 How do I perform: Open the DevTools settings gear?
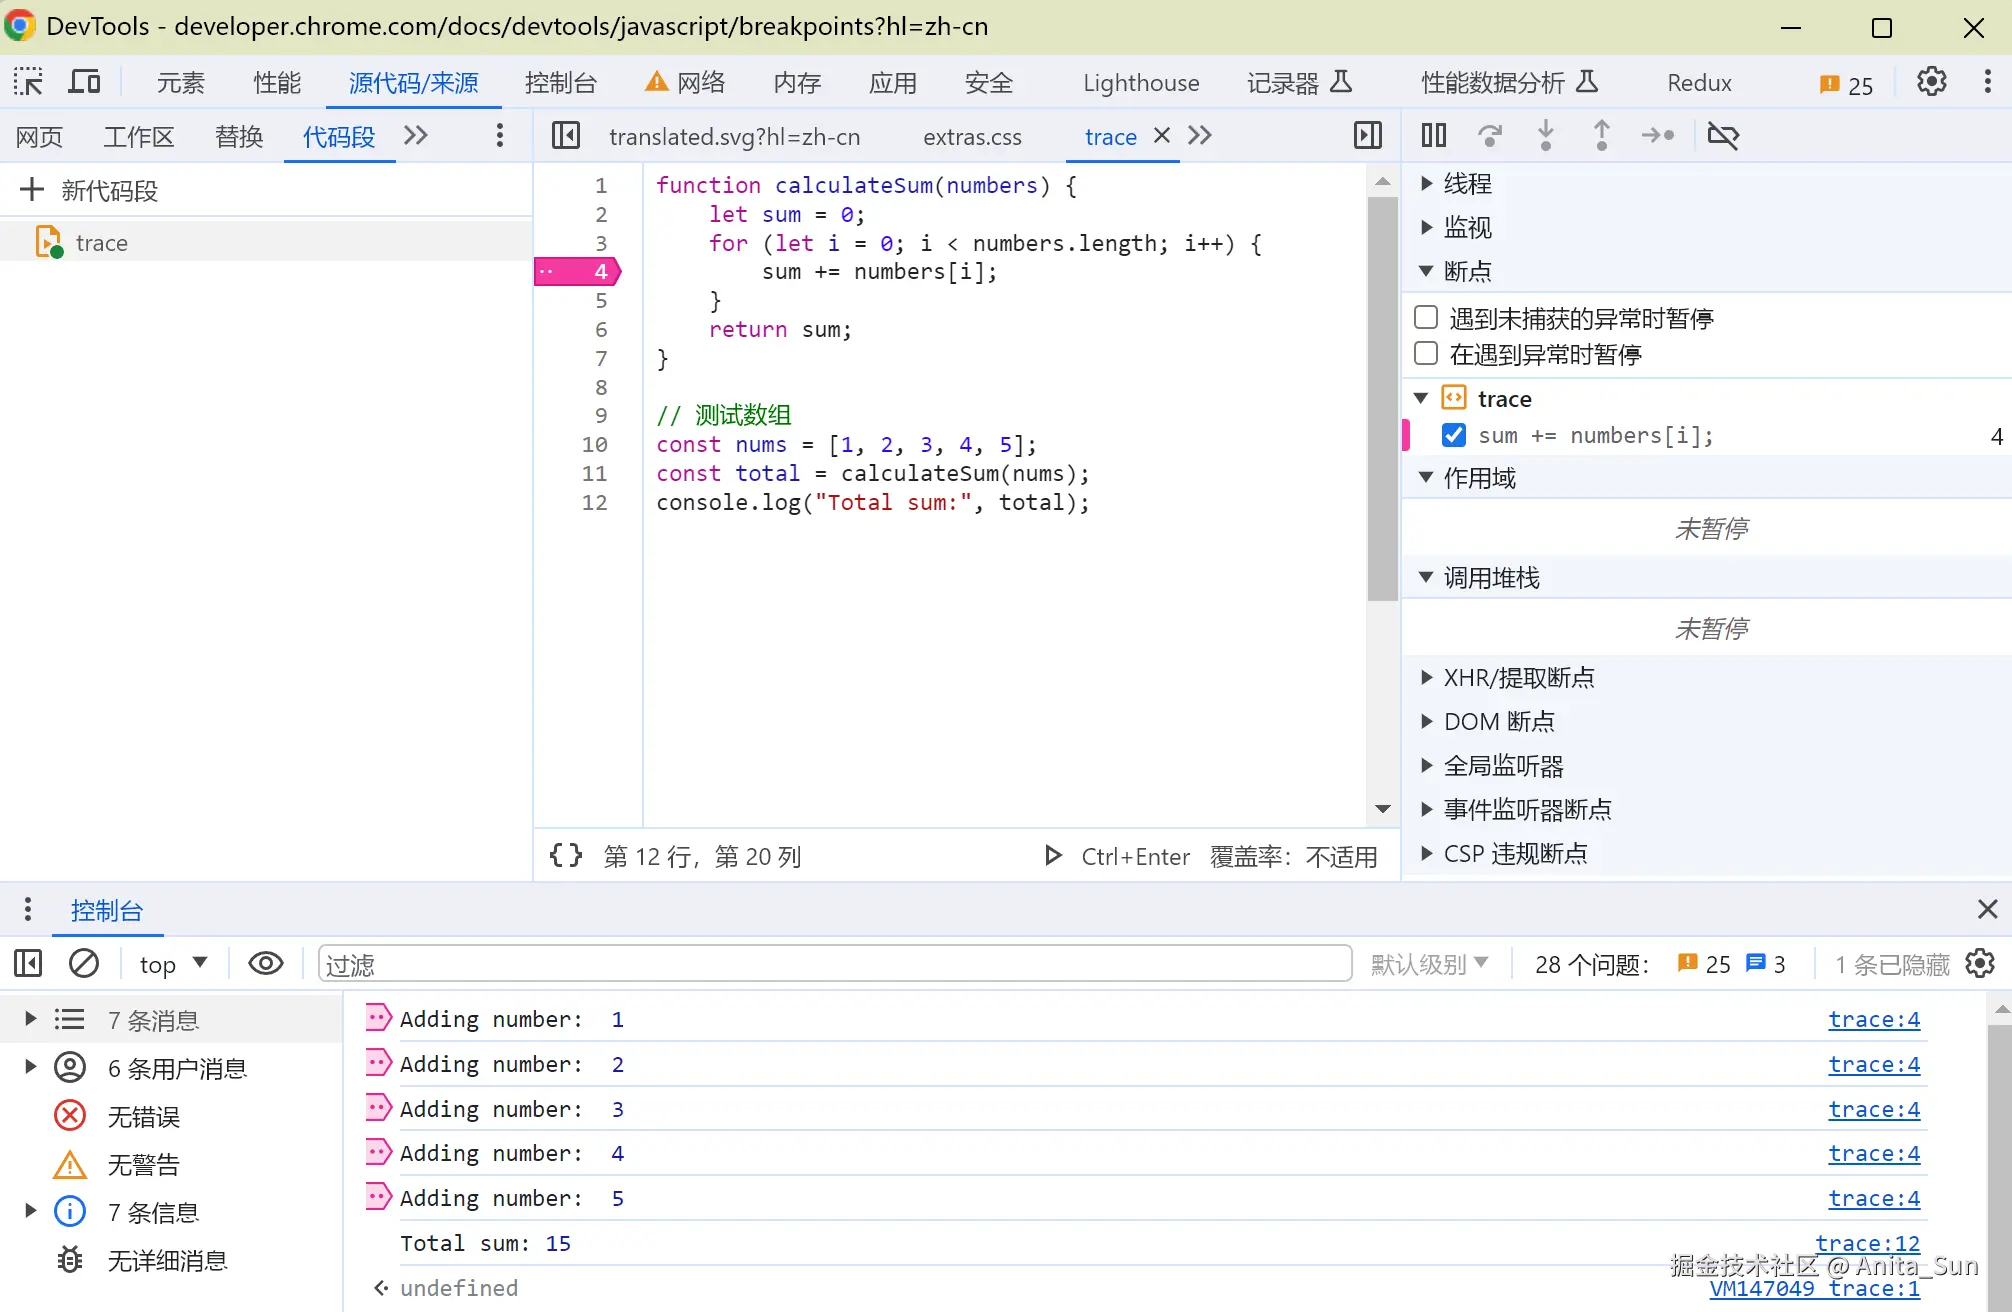tap(1931, 82)
